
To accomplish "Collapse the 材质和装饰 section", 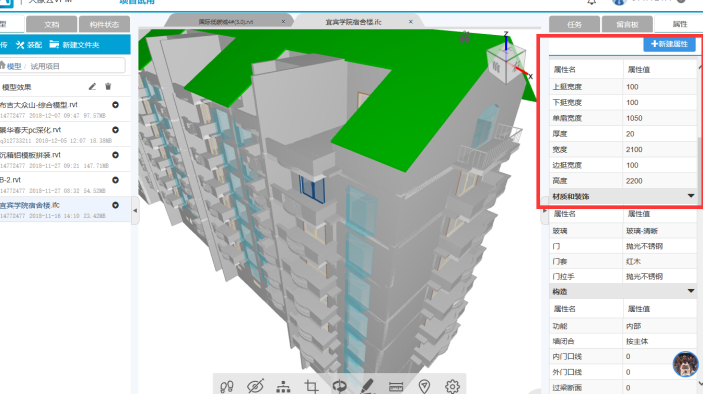I will click(691, 196).
